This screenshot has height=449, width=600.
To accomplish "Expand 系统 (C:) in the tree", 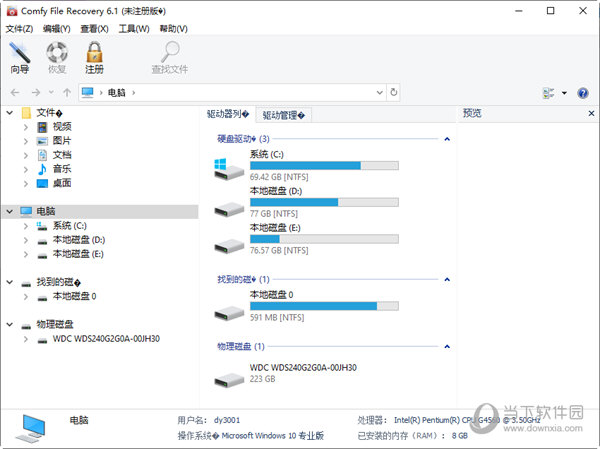I will [26, 226].
